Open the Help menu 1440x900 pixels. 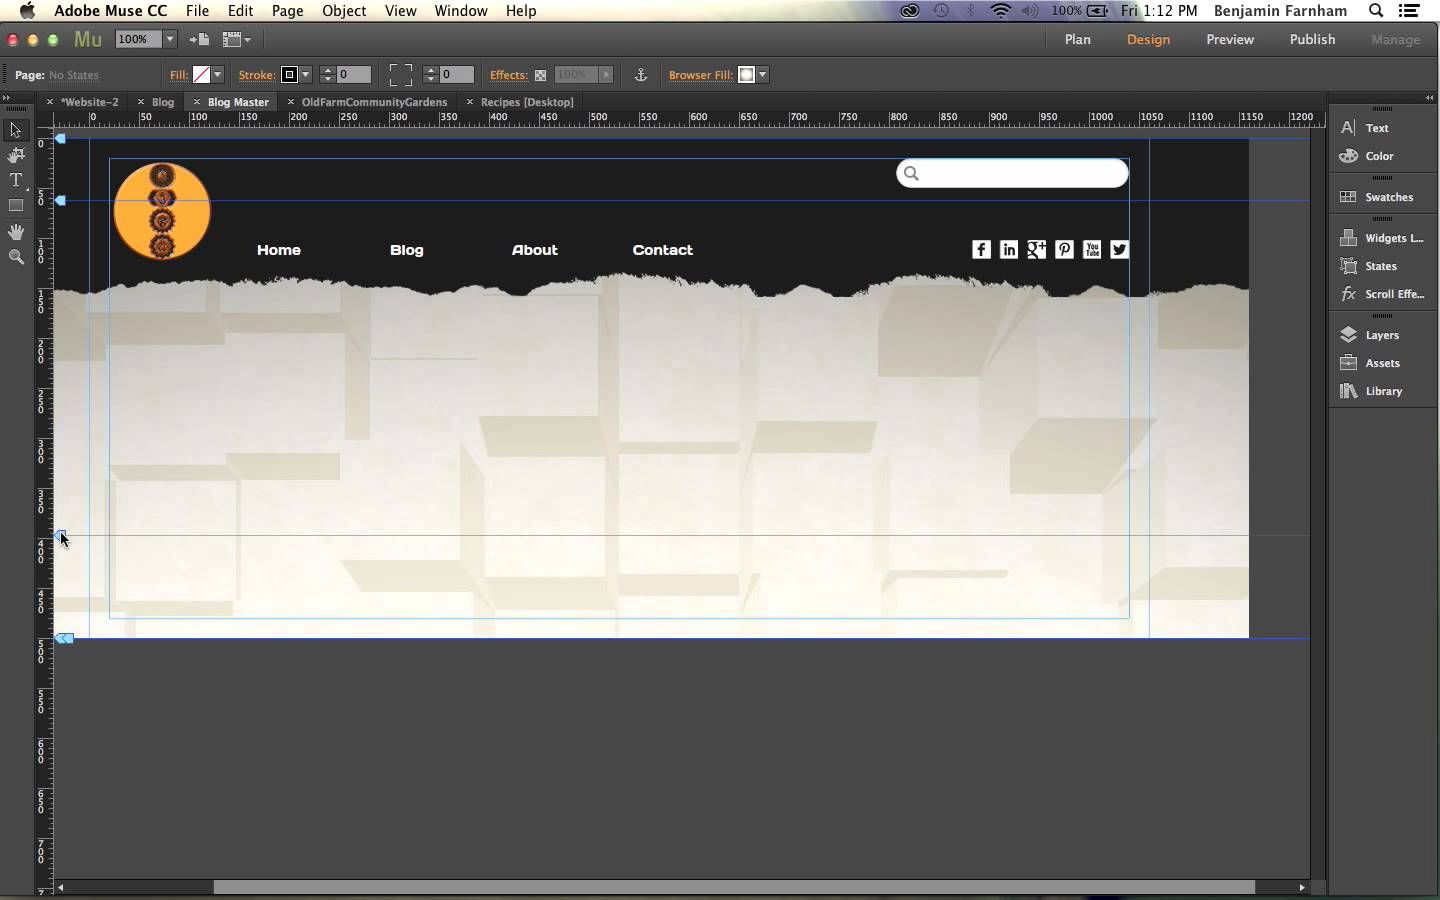(x=522, y=11)
